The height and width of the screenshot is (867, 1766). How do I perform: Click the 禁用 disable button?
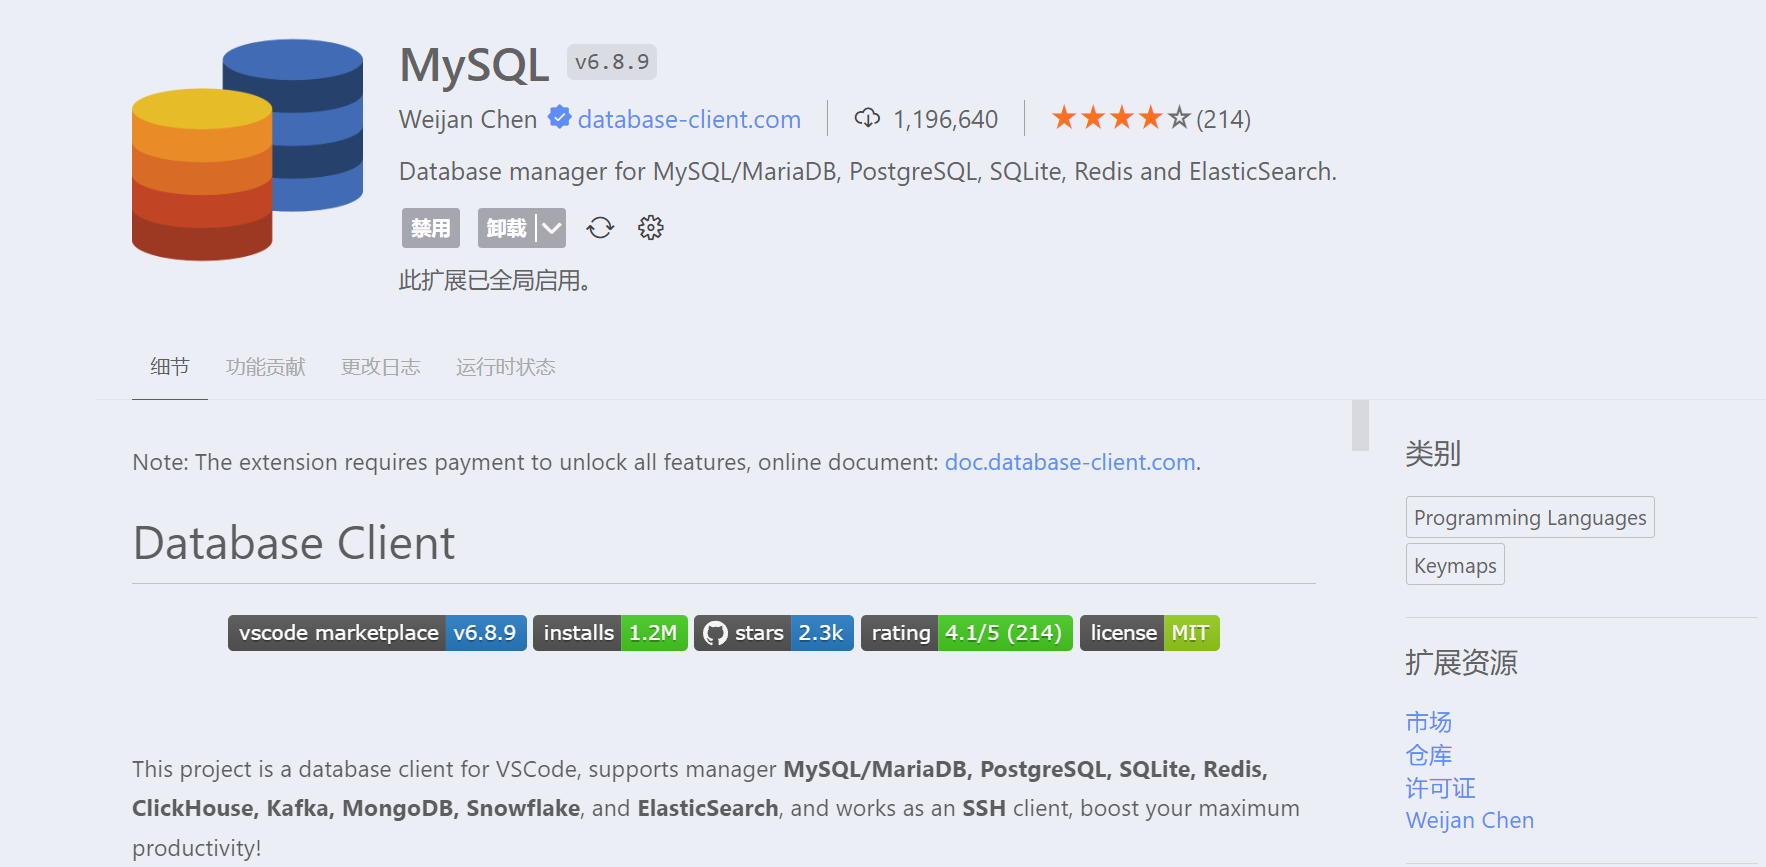[x=431, y=228]
